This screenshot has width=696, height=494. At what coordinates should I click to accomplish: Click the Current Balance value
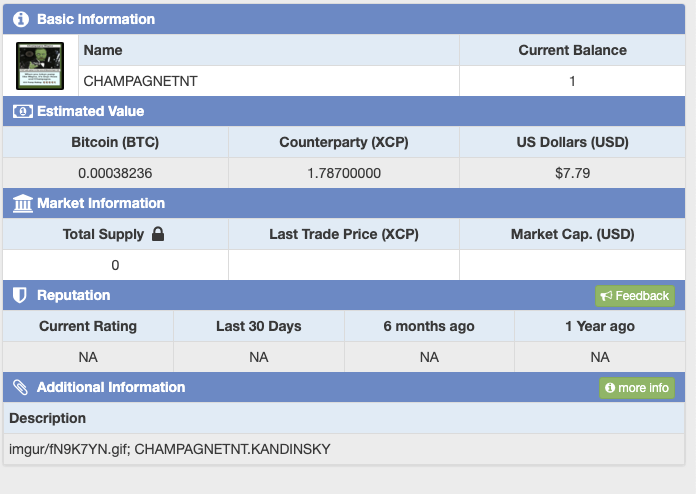coord(572,81)
